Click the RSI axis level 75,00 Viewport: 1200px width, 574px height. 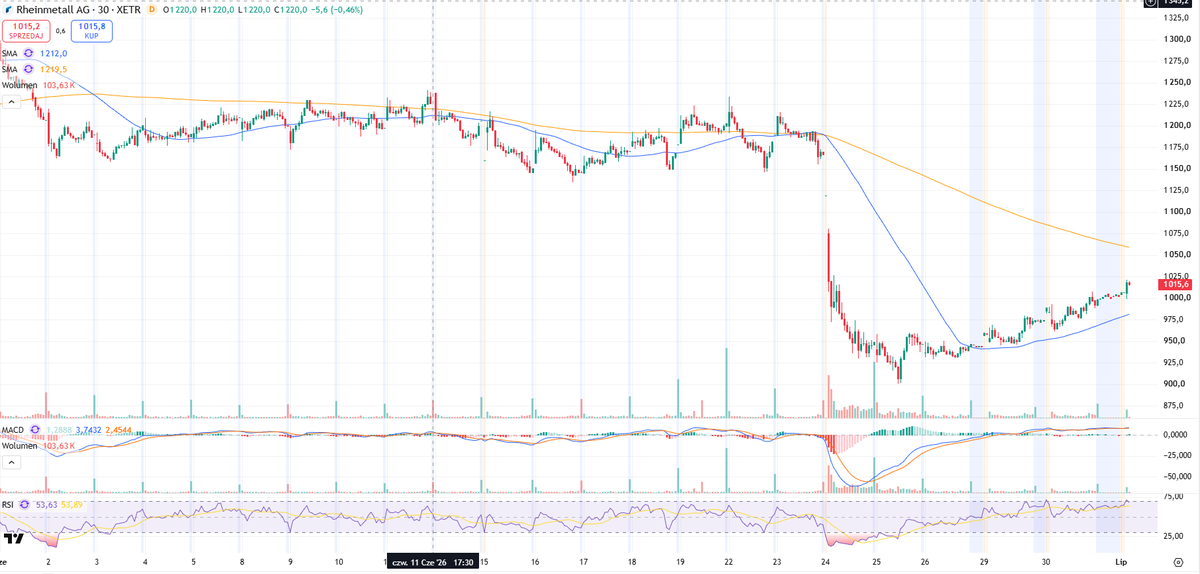[1175, 496]
